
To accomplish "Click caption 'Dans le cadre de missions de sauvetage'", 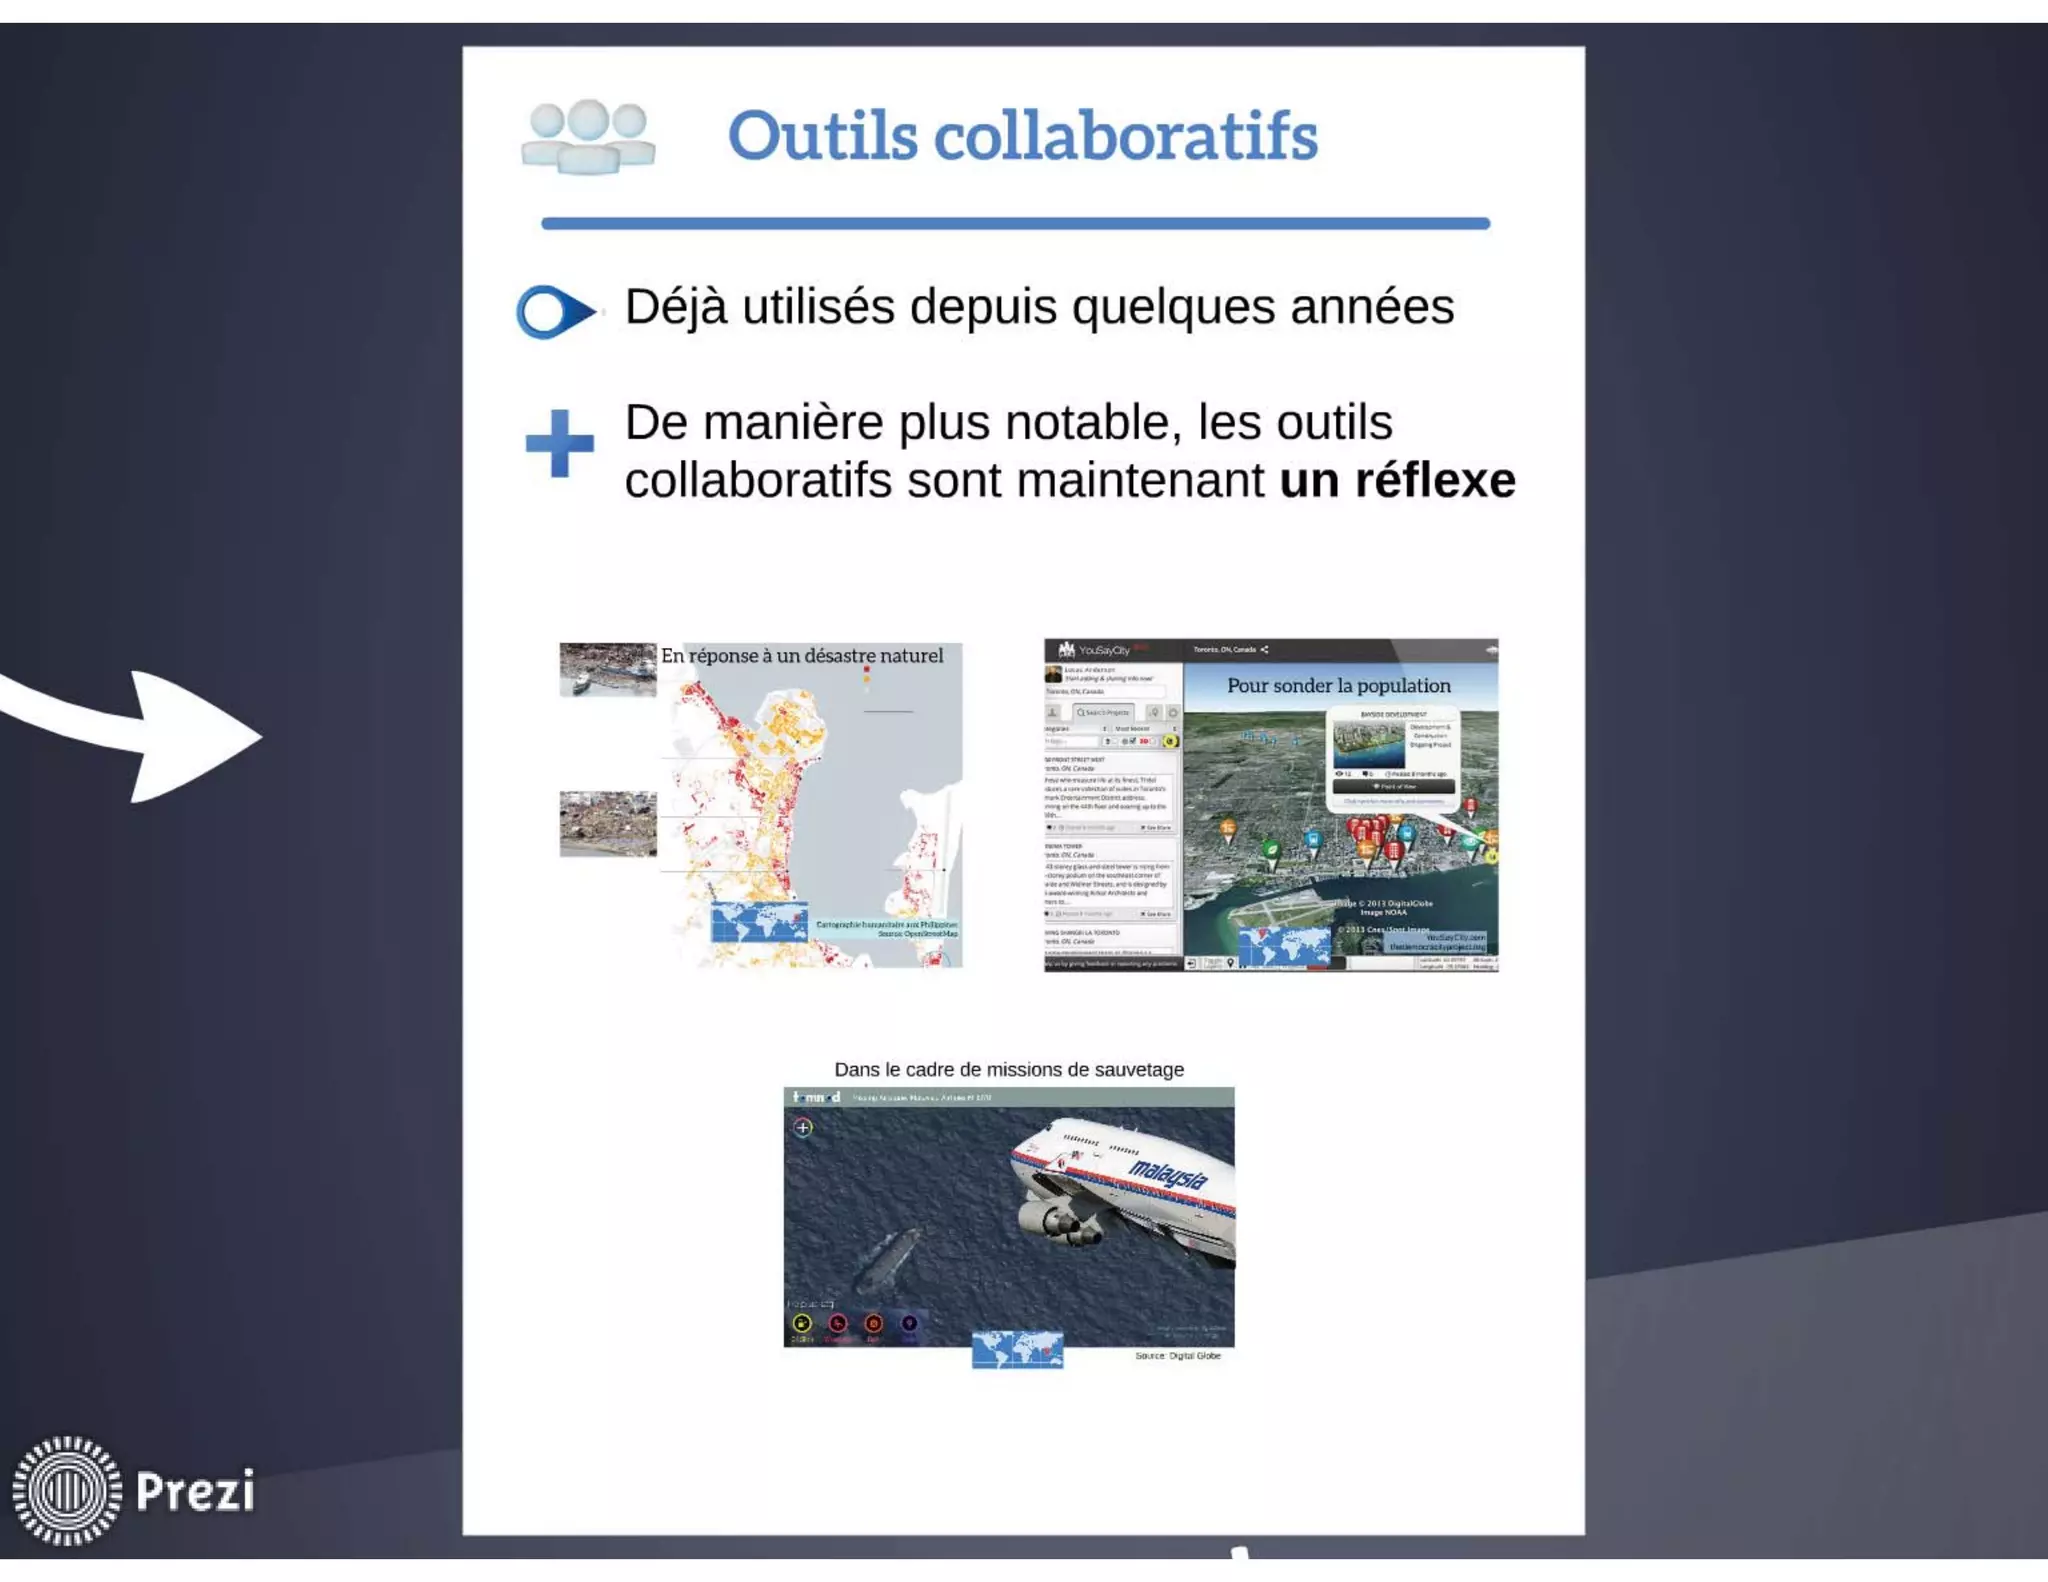I will (1009, 1069).
